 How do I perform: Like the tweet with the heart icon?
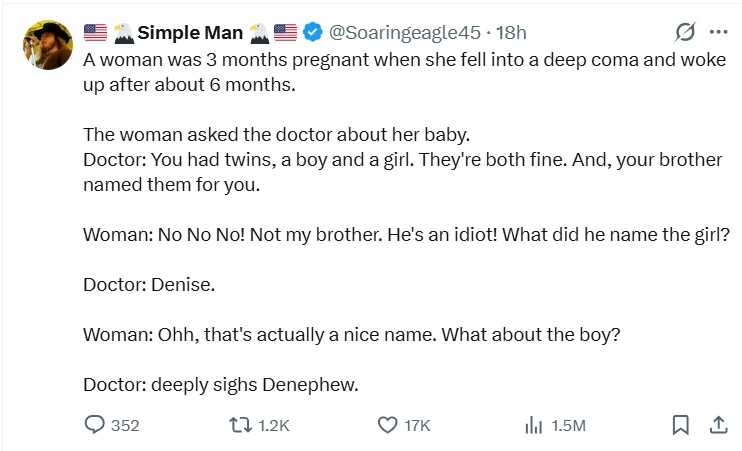[x=388, y=425]
